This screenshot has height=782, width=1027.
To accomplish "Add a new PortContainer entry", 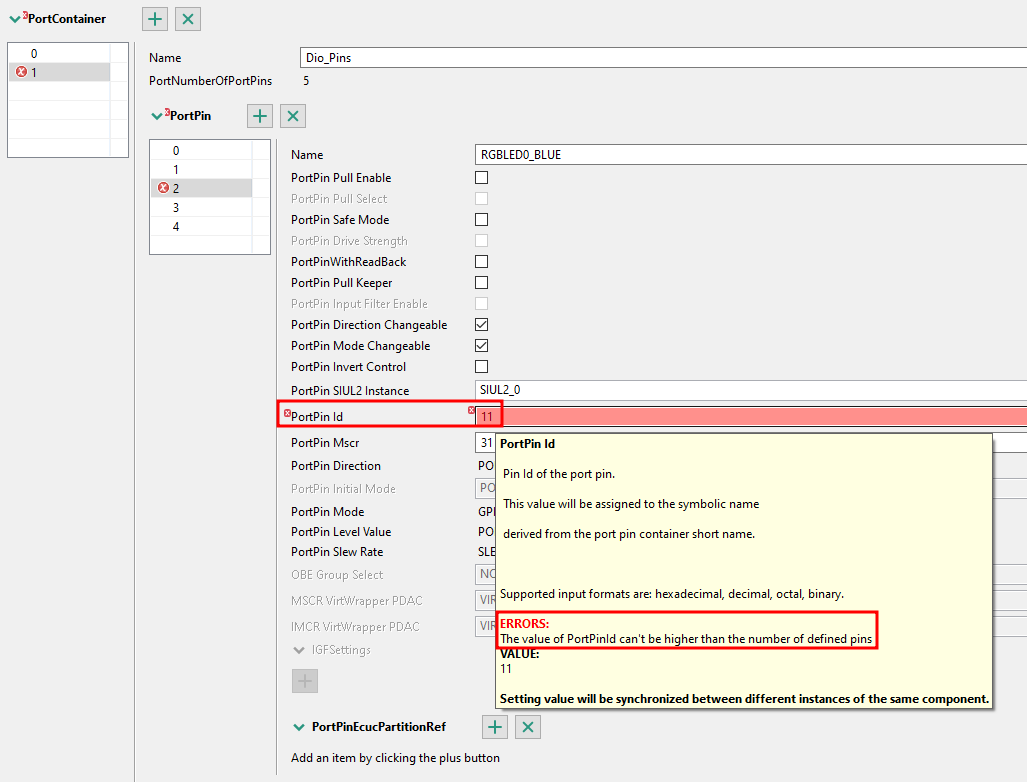I will (x=154, y=18).
